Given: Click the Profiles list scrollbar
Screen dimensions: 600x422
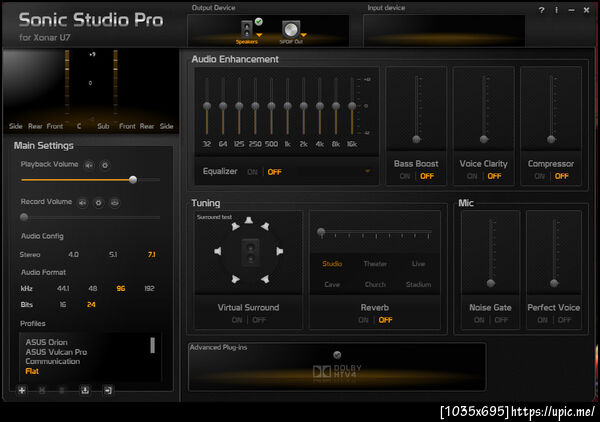Looking at the screenshot, I should point(153,345).
